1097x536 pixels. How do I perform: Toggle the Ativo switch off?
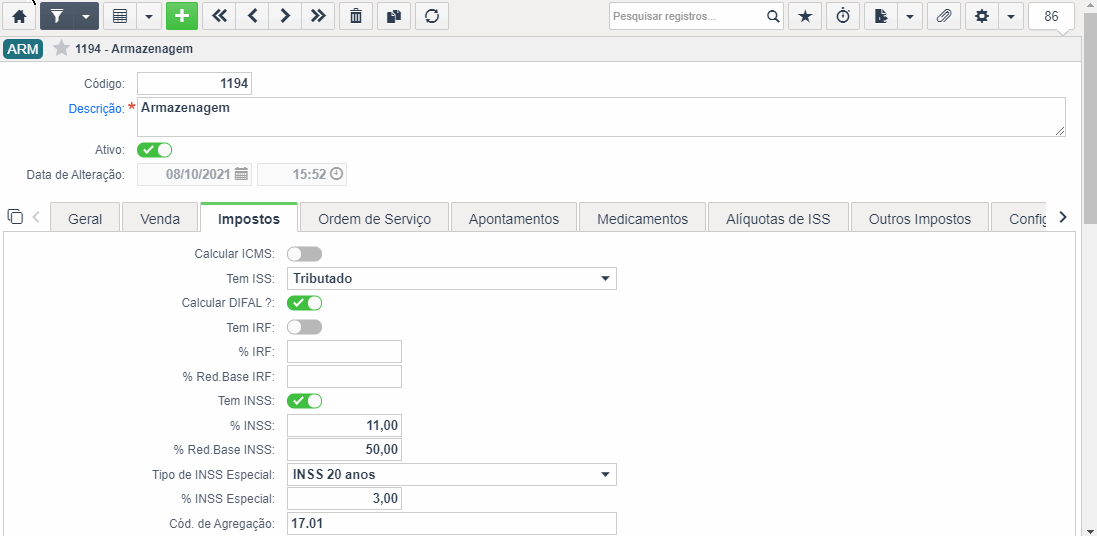tap(155, 150)
